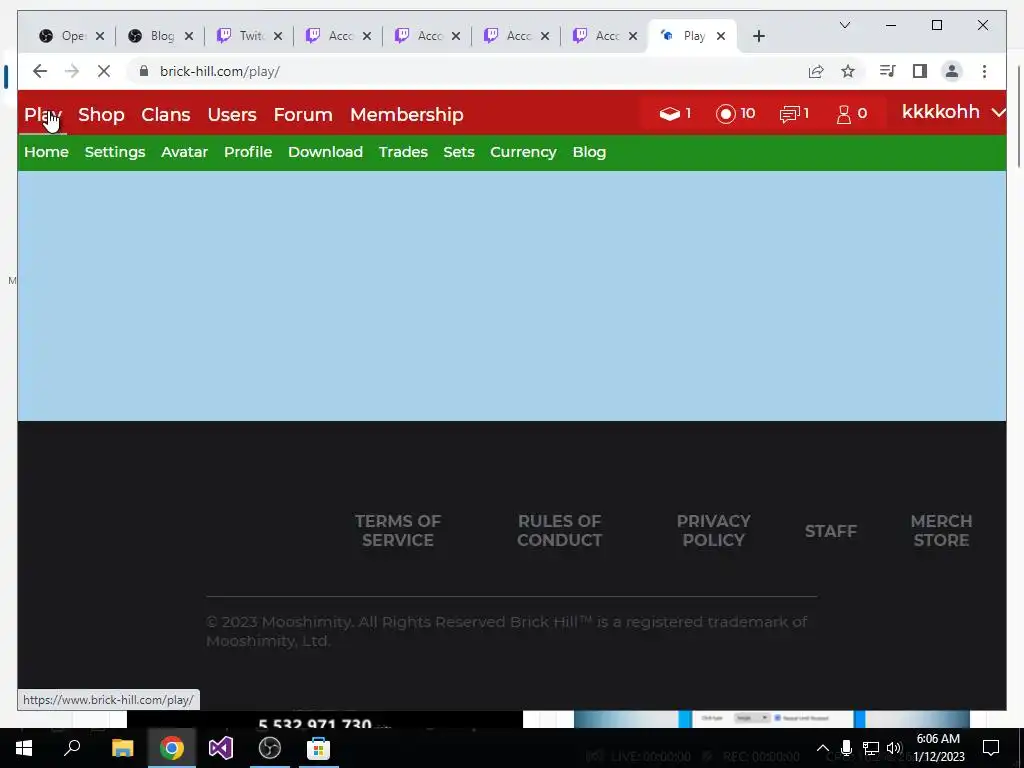This screenshot has width=1024, height=768.
Task: Open OBS Studio from taskbar
Action: (270, 748)
